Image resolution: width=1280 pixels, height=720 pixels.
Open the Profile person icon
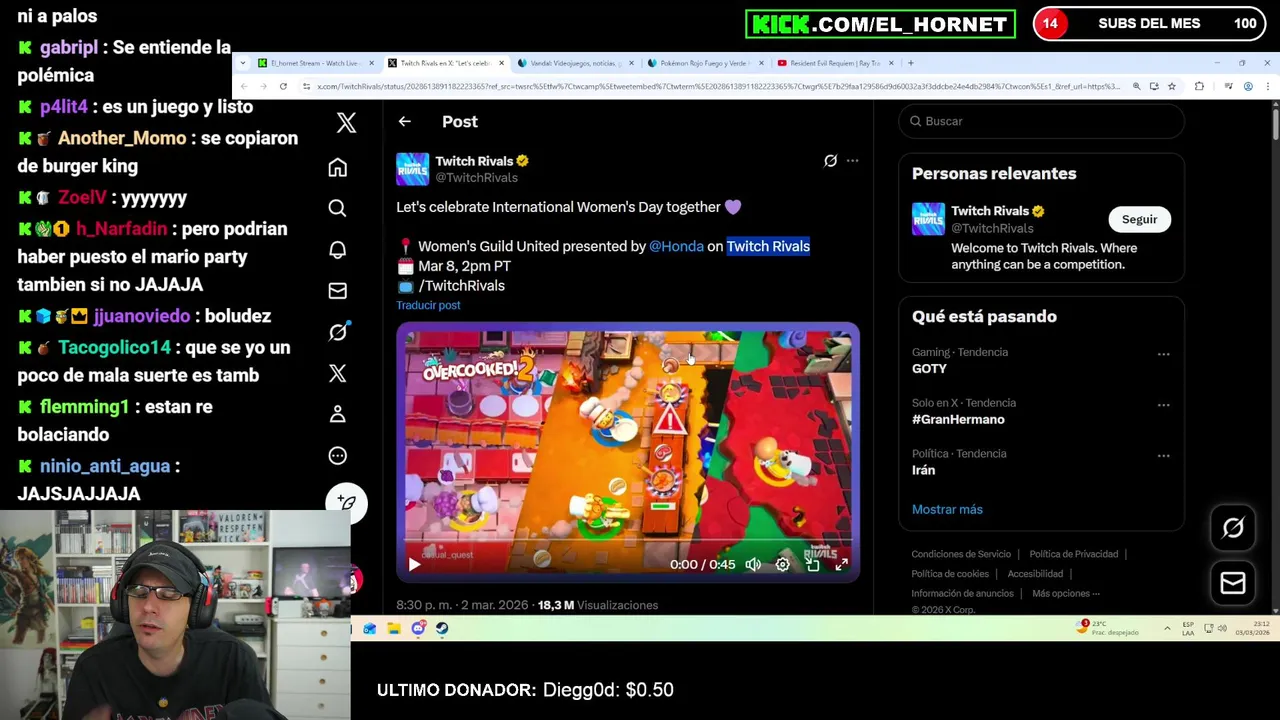337,414
